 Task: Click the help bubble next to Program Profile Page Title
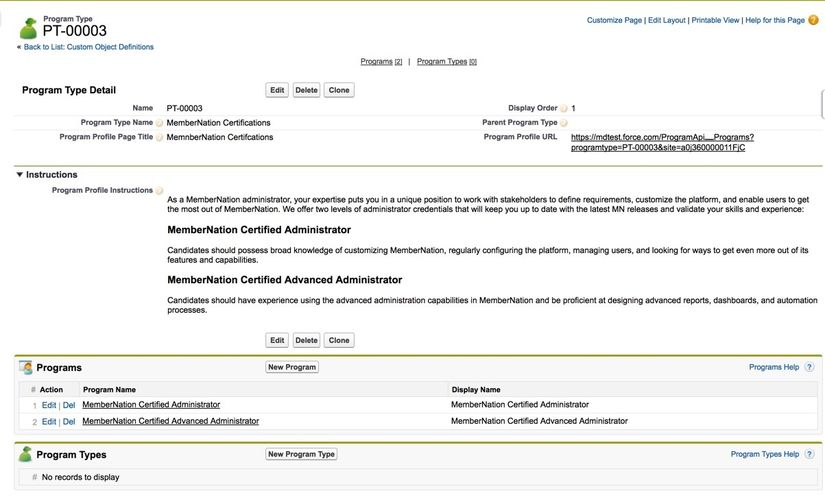click(159, 137)
